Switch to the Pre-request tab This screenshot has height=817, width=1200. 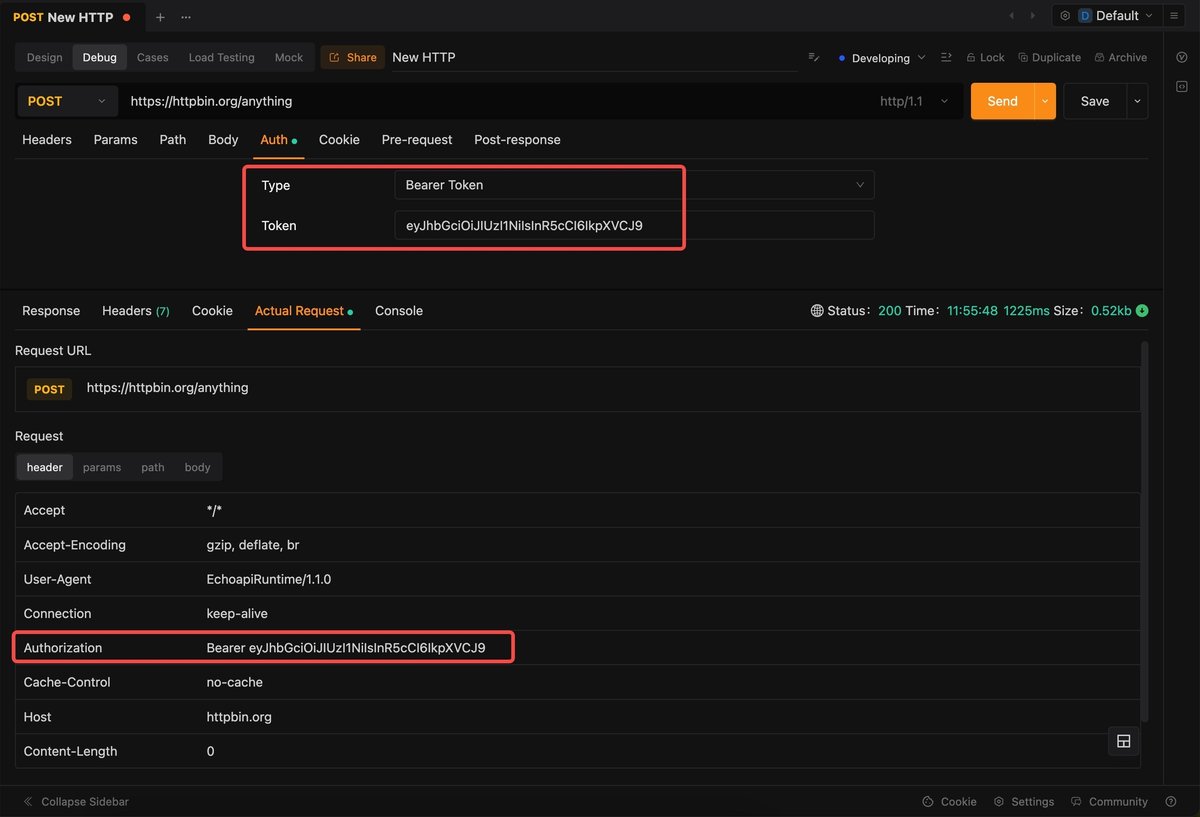(x=416, y=140)
